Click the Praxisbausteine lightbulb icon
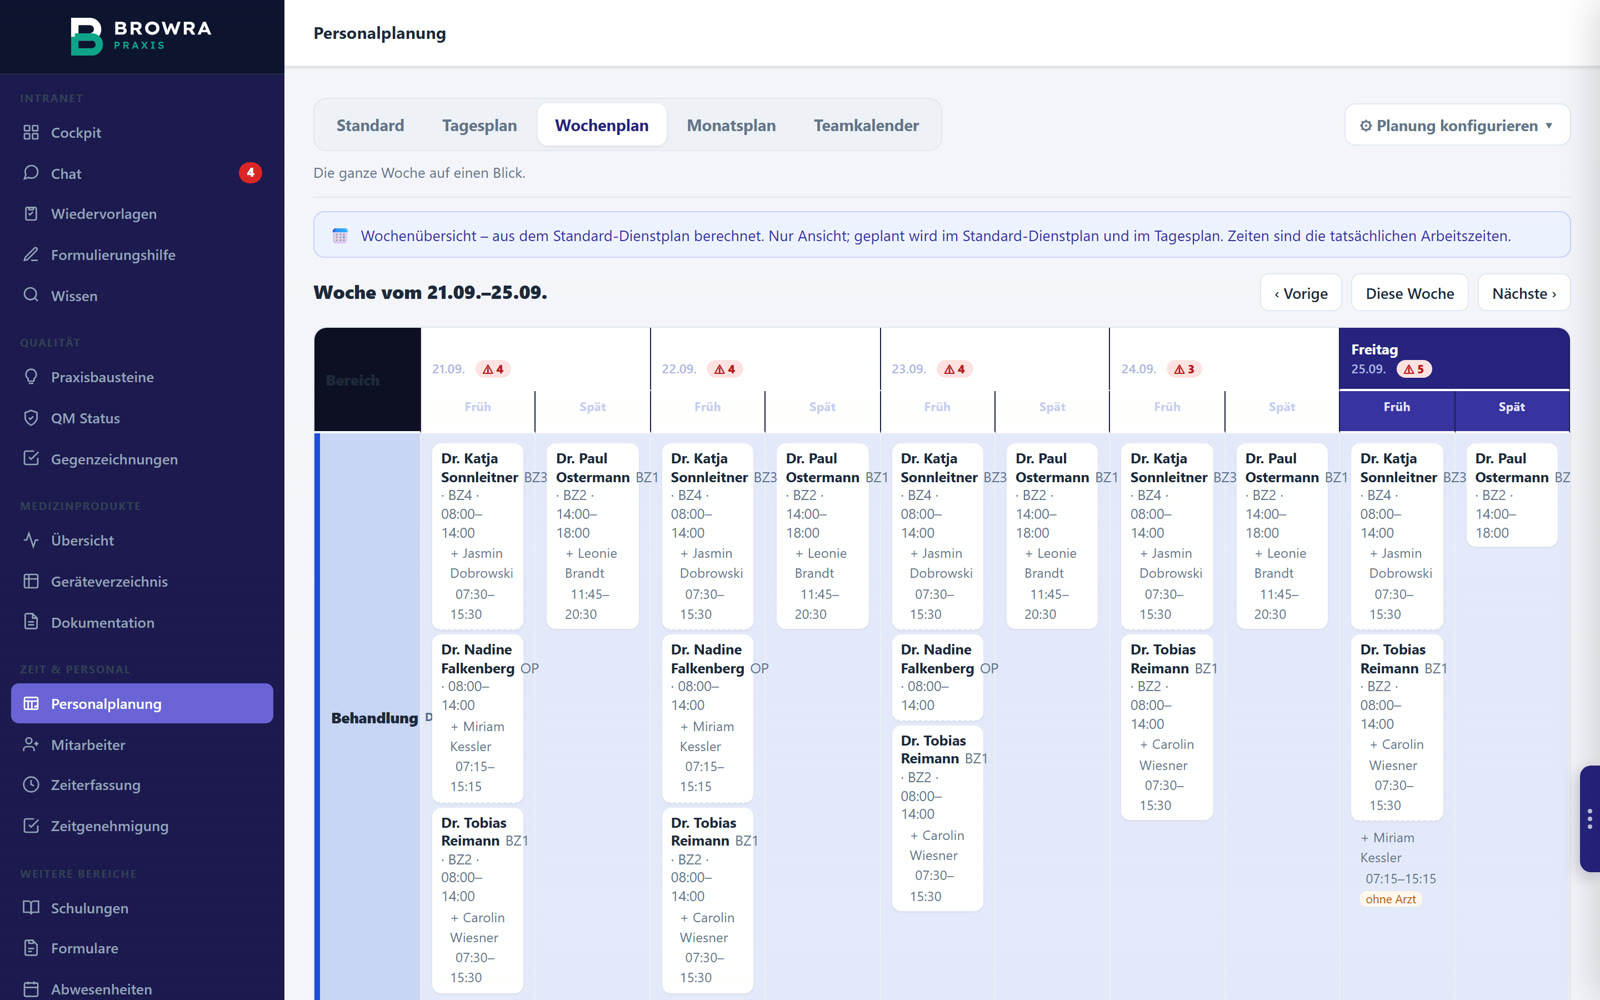Image resolution: width=1600 pixels, height=1000 pixels. click(x=31, y=377)
